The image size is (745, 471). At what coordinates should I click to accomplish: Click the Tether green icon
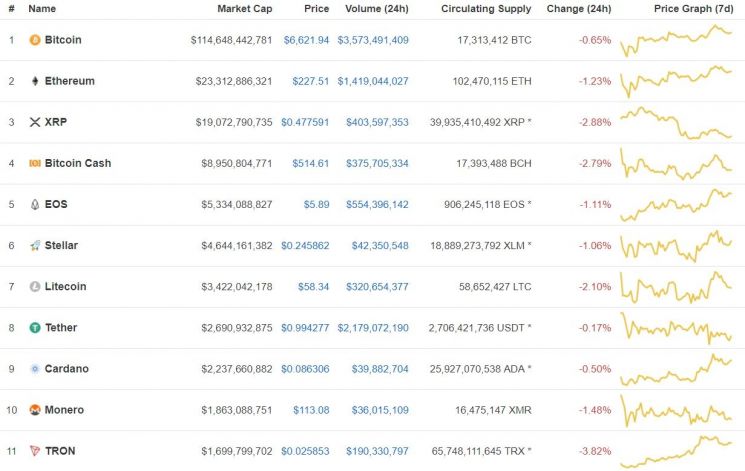tap(35, 327)
